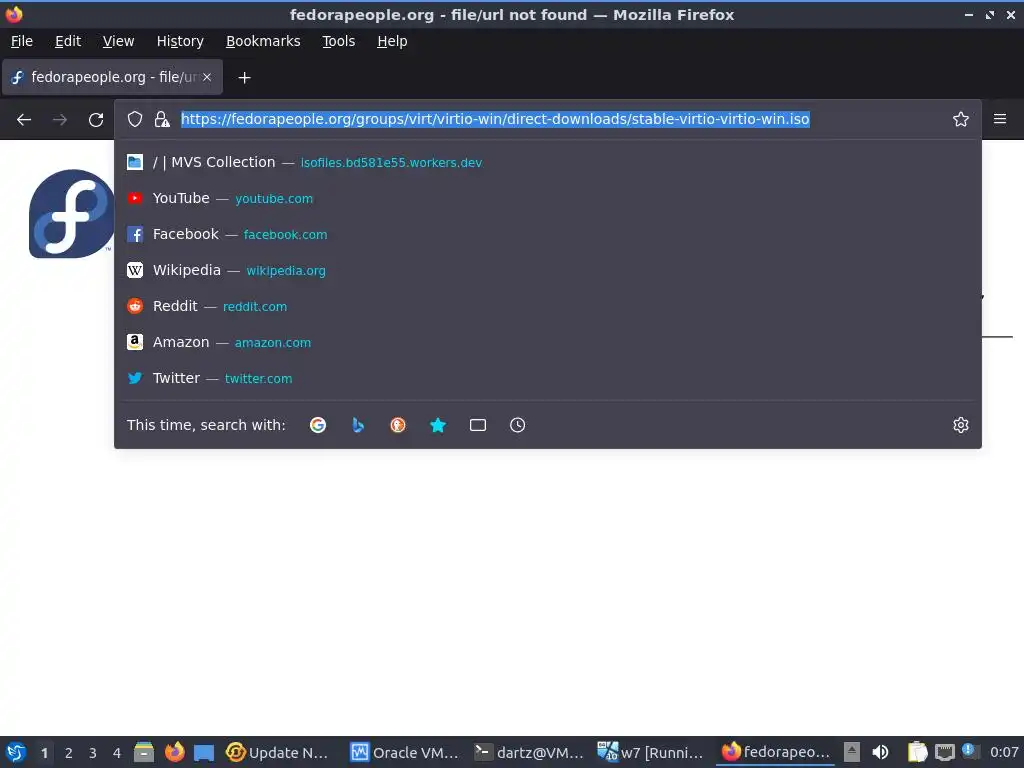Choose the Facebook suggestion
The width and height of the screenshot is (1024, 768).
(x=548, y=234)
